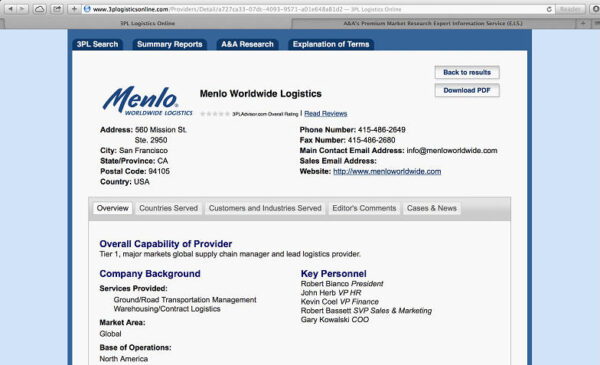Viewport: 600px width, 365px height.
Task: Open the Summary Reports tab
Action: [170, 44]
